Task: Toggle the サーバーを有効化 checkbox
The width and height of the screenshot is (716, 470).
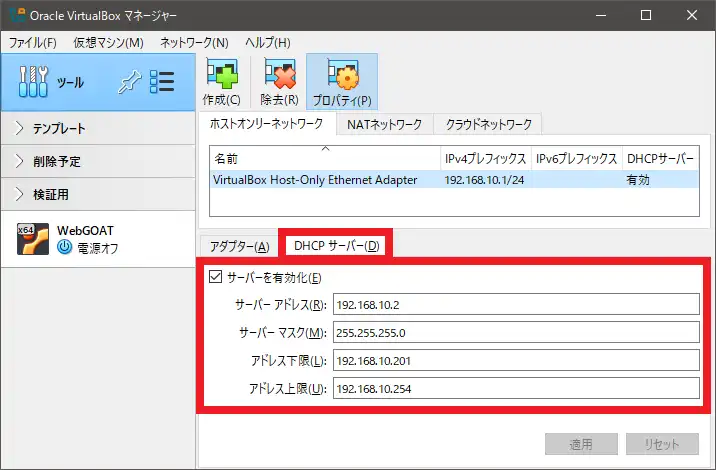Action: (x=216, y=277)
